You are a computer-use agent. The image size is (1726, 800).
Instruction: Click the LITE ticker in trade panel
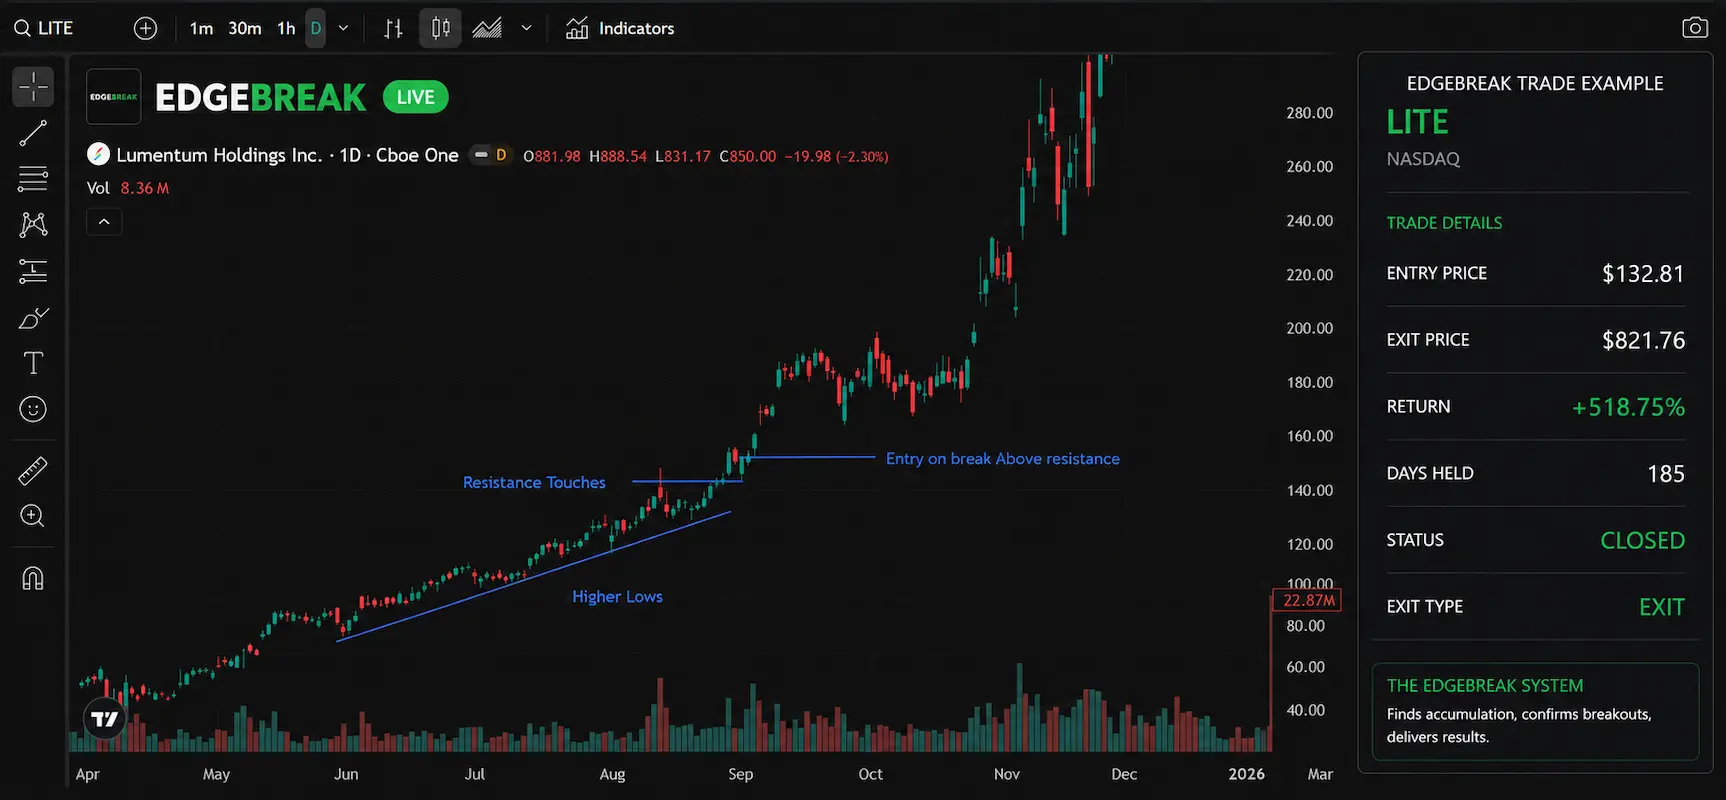[1417, 122]
